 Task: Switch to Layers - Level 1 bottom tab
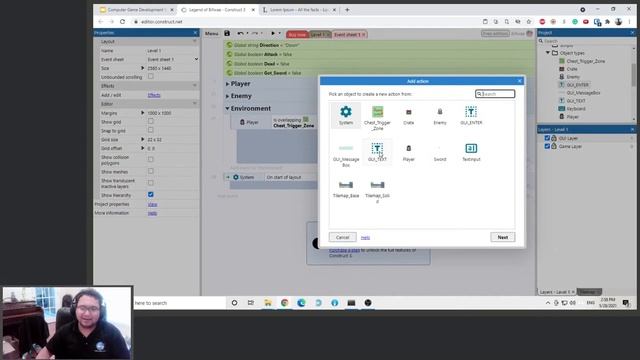coord(556,292)
